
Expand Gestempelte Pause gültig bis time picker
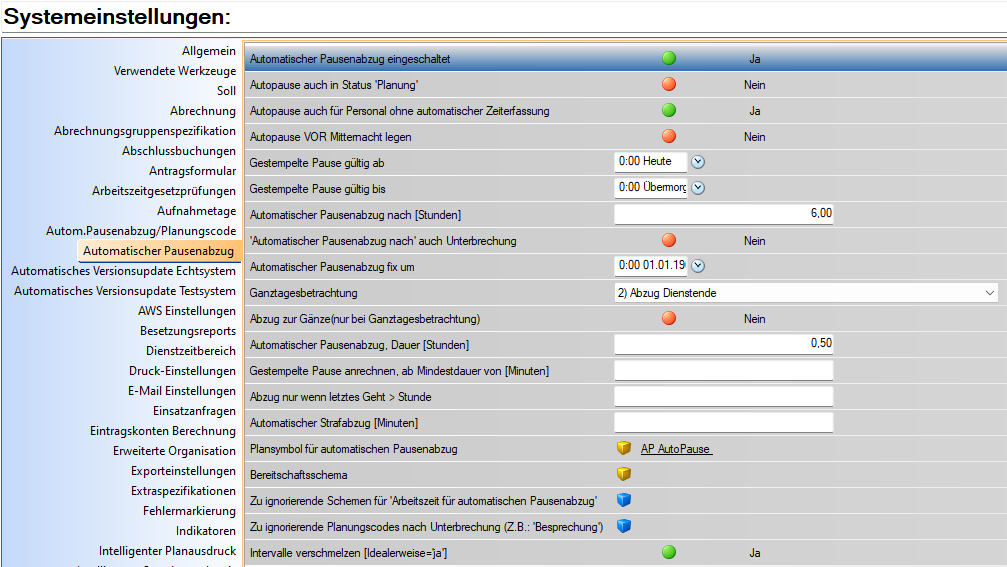tap(699, 188)
